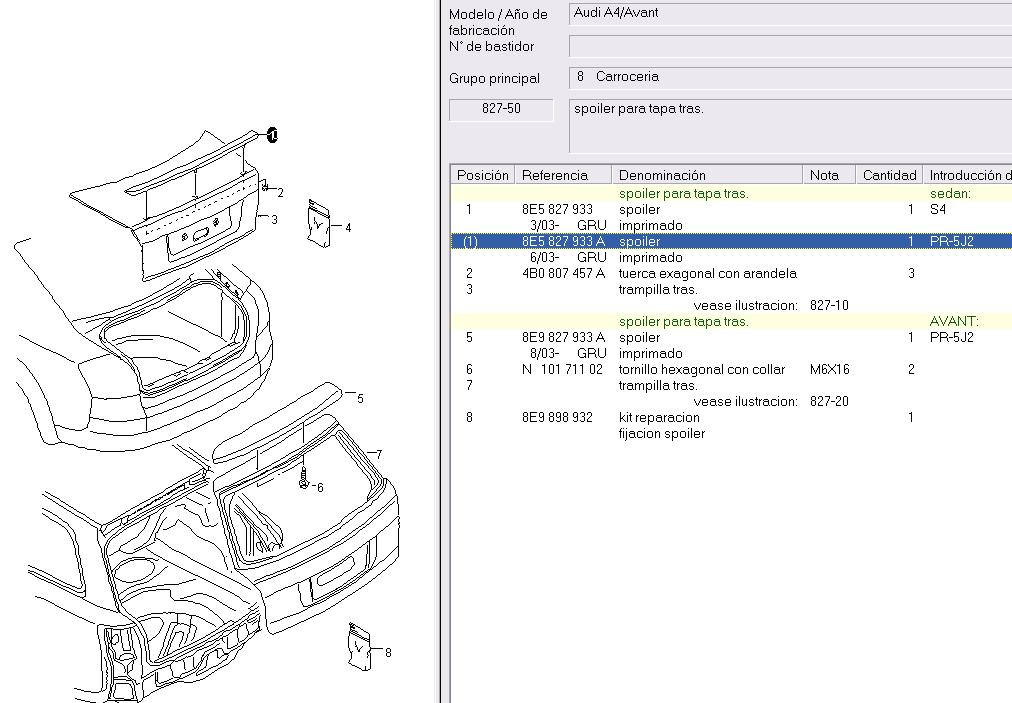Select callout 3 on the sedan trunk lid
Screen dimensions: 1012x703
coord(274,219)
